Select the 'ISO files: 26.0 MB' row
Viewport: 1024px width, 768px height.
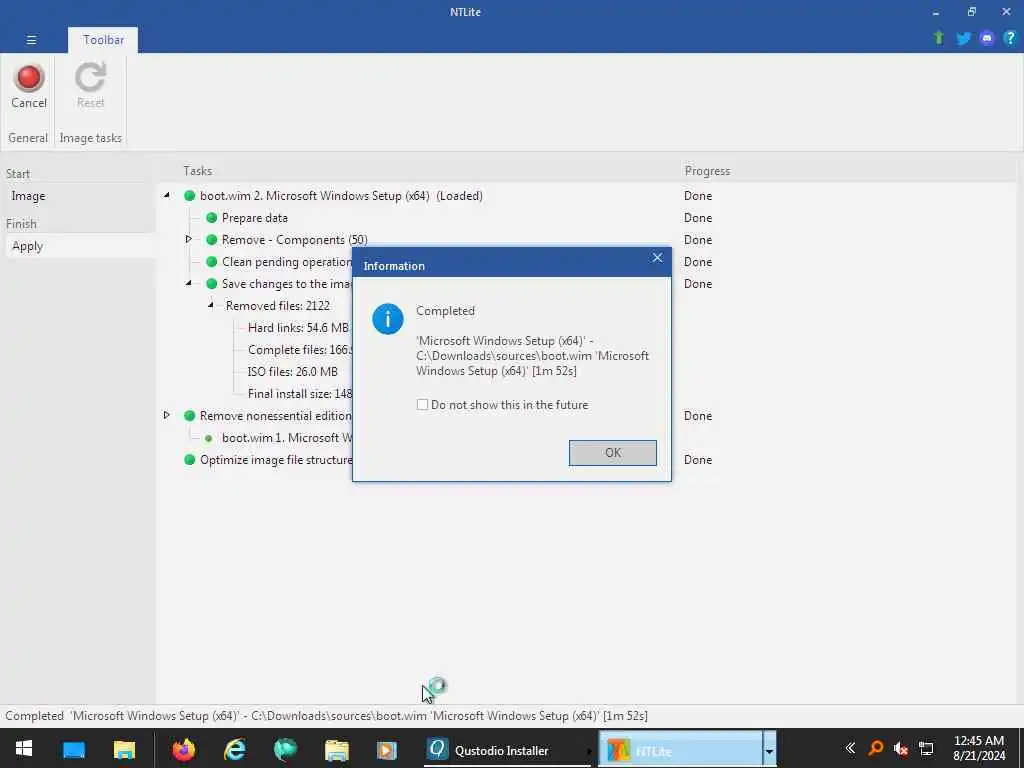coord(293,372)
